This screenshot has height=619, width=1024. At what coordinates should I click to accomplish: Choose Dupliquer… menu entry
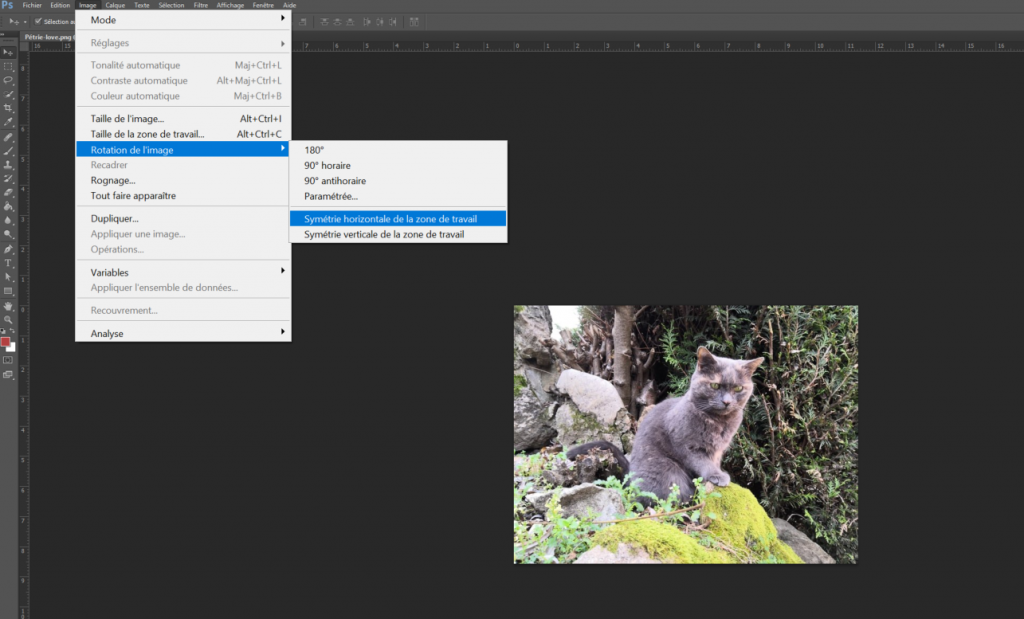(184, 218)
